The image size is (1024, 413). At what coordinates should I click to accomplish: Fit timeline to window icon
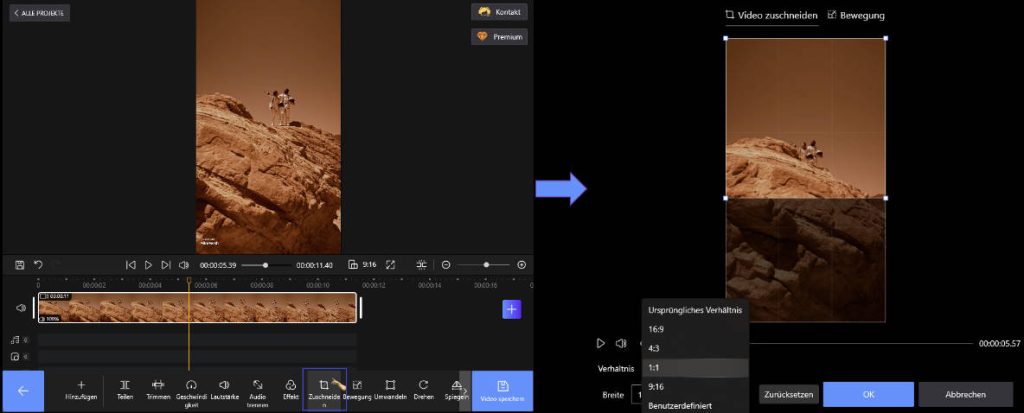pos(422,265)
